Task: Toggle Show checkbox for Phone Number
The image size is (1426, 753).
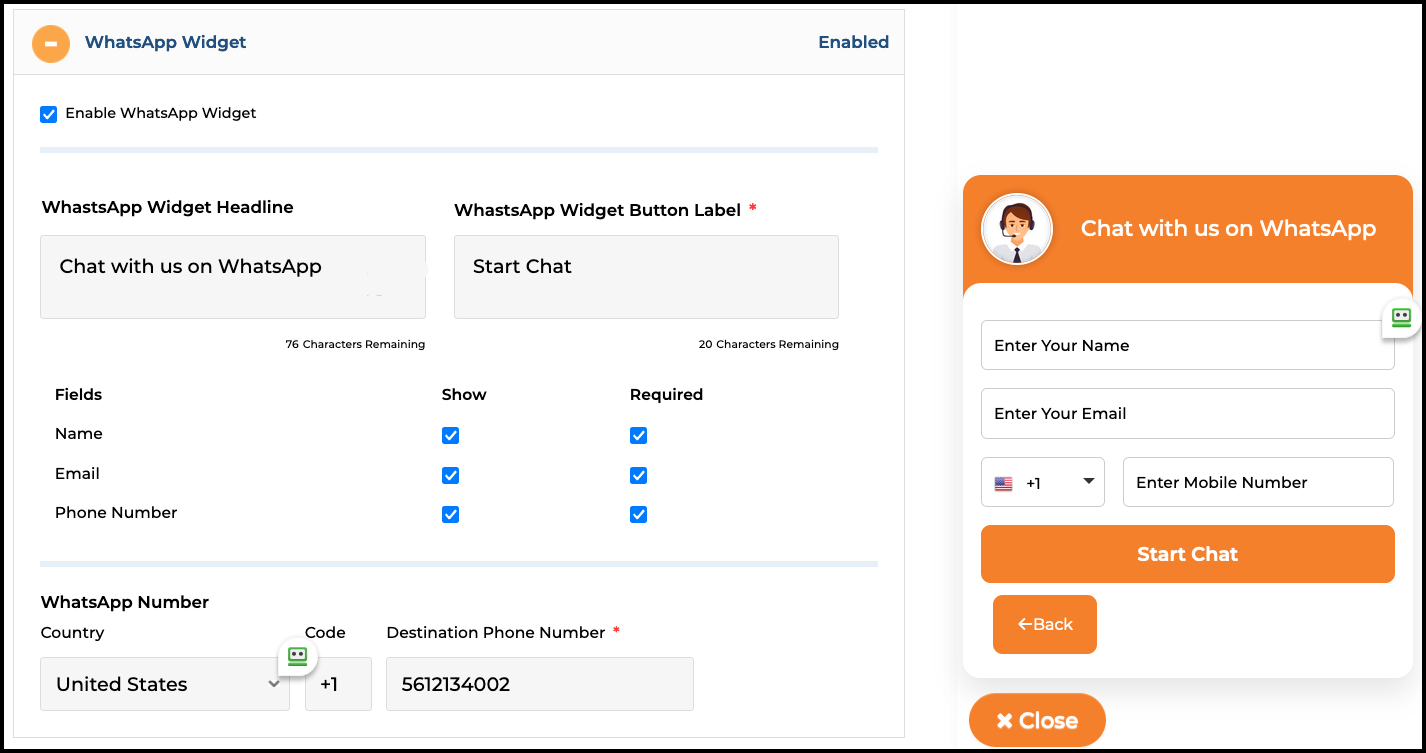Action: 451,514
